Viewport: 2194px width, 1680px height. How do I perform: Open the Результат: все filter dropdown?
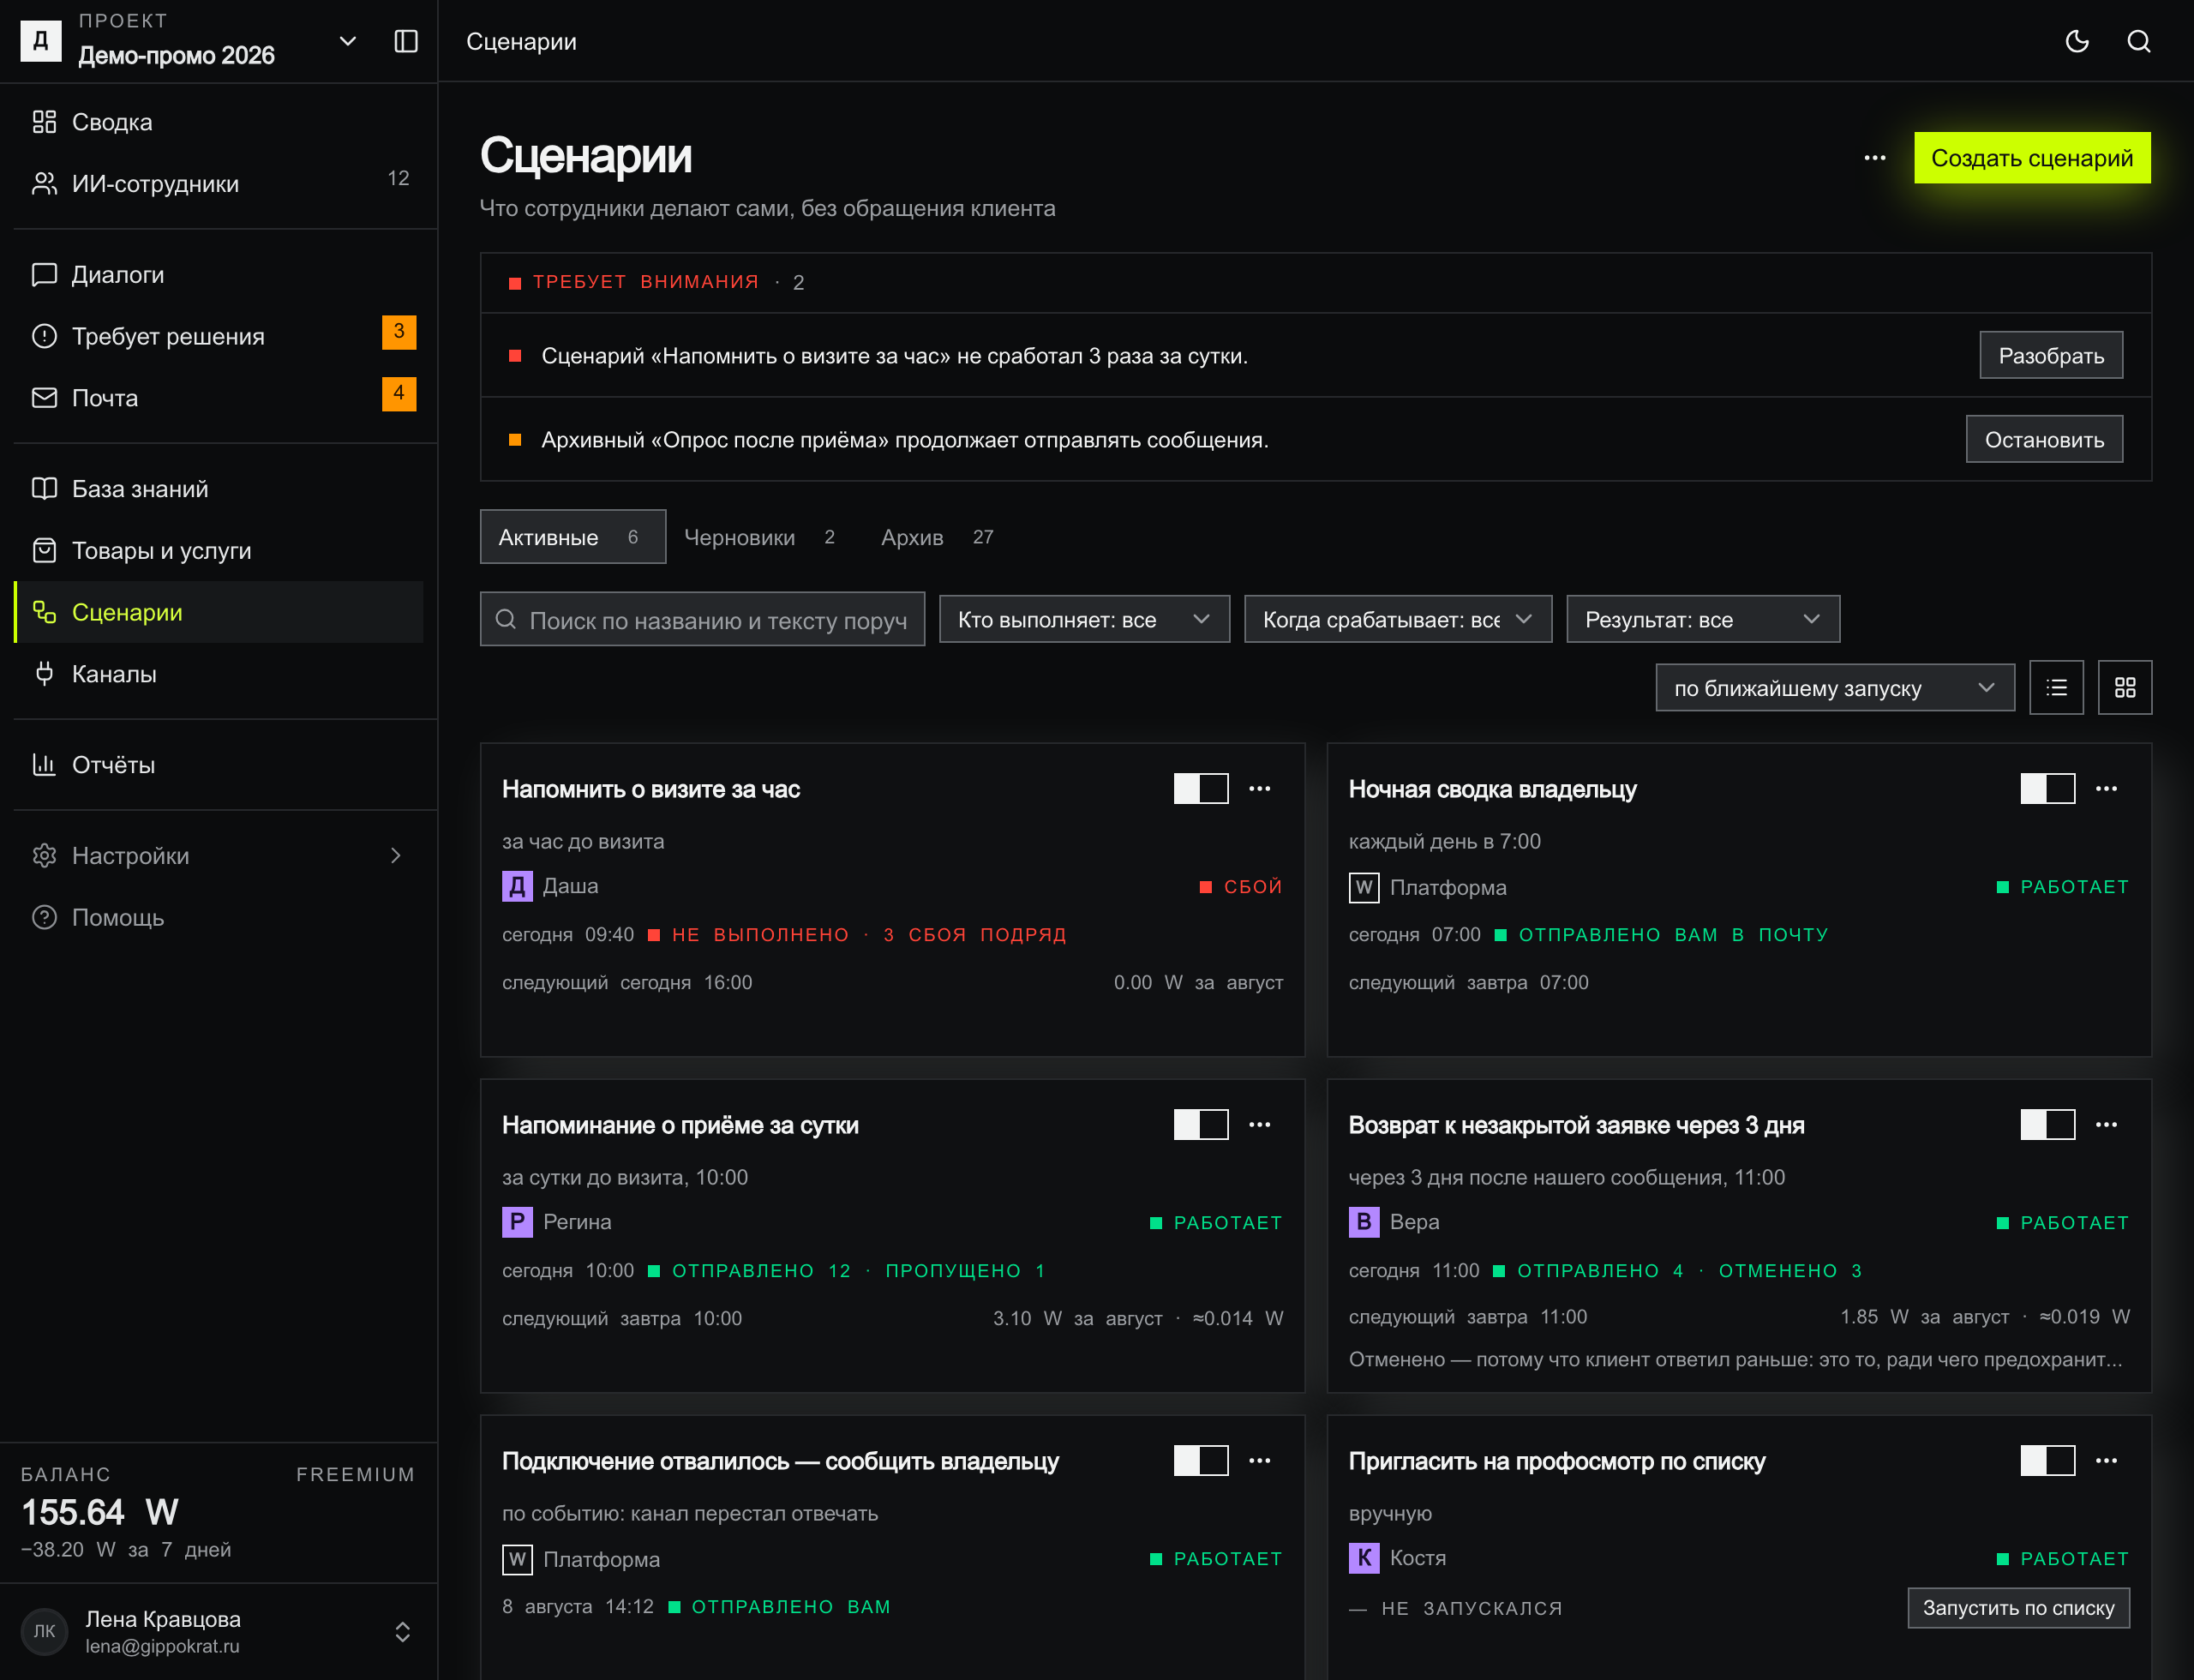click(1703, 620)
